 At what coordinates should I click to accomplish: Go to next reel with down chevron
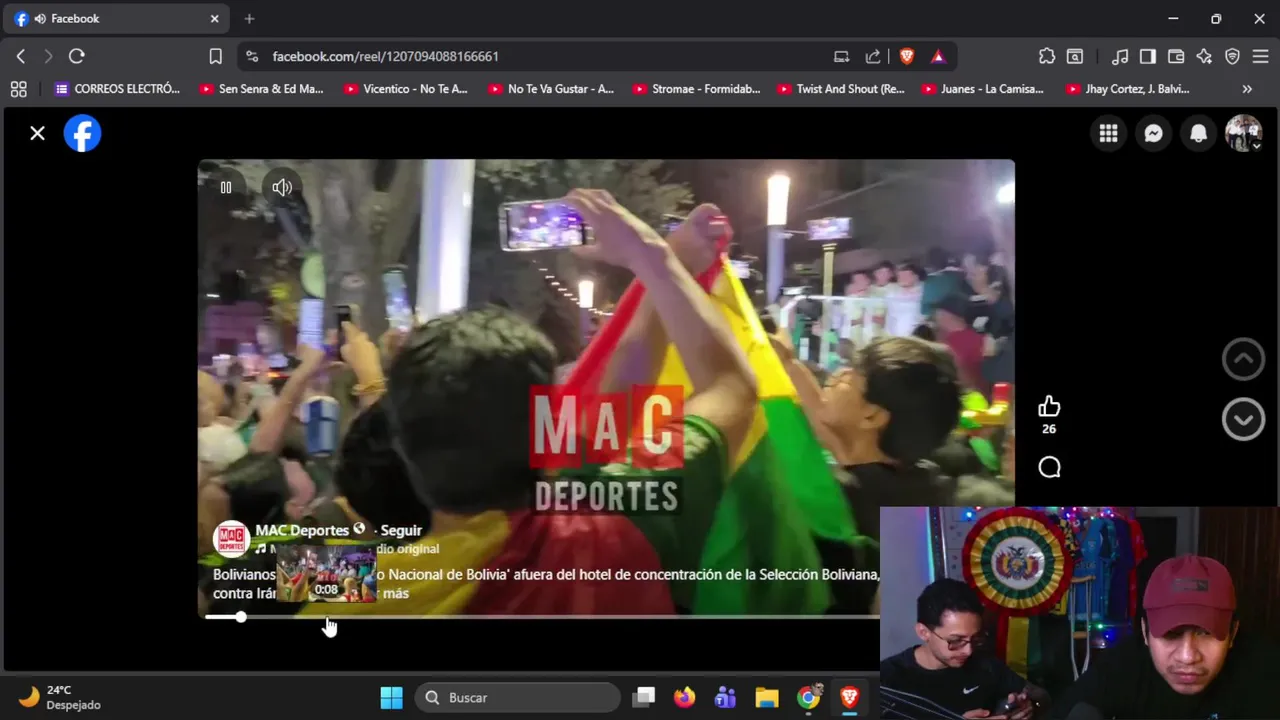coord(1243,419)
